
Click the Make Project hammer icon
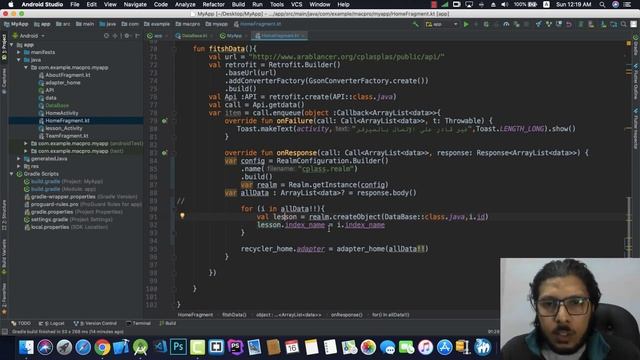[x=416, y=24]
